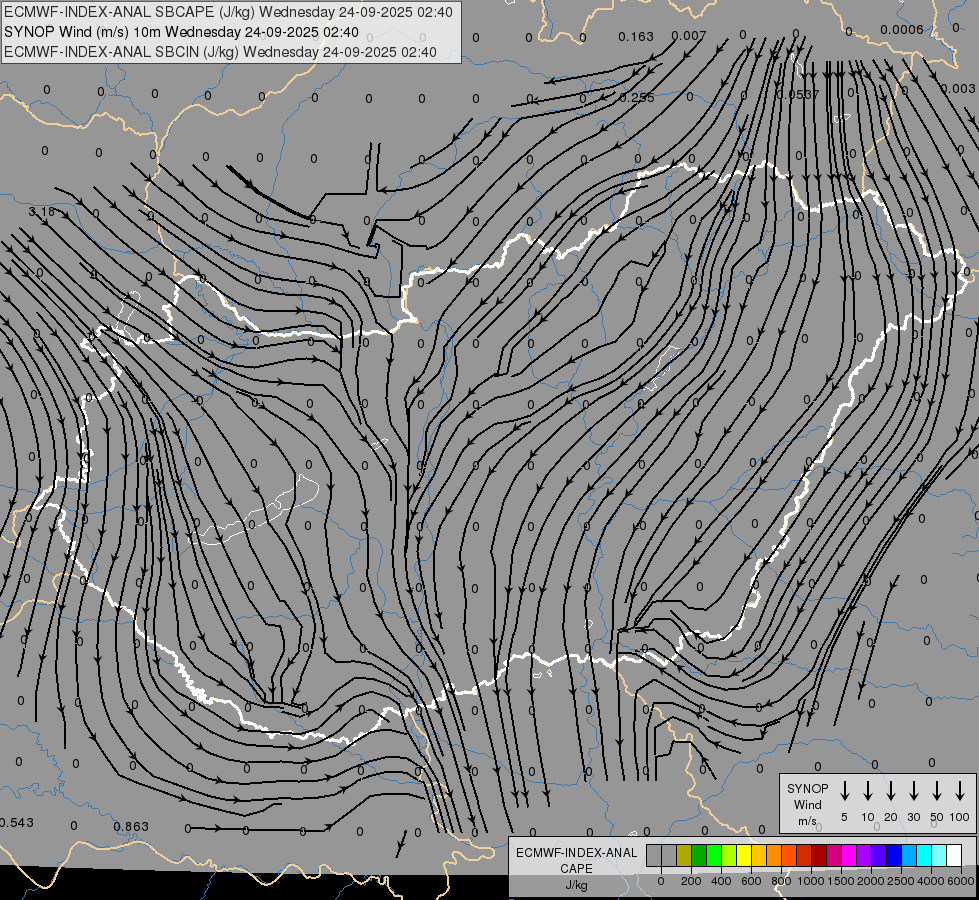Pick the white CAPE swatch
The image size is (979, 900).
(955, 855)
